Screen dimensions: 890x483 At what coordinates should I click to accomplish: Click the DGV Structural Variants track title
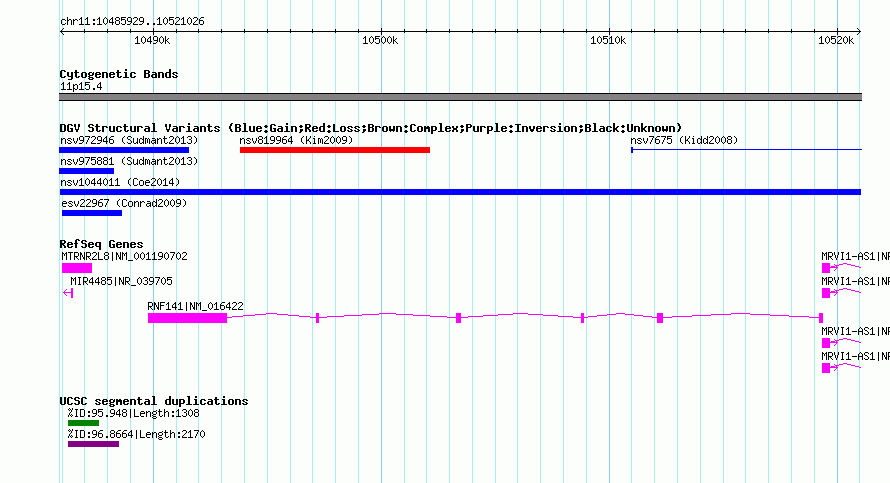point(371,128)
